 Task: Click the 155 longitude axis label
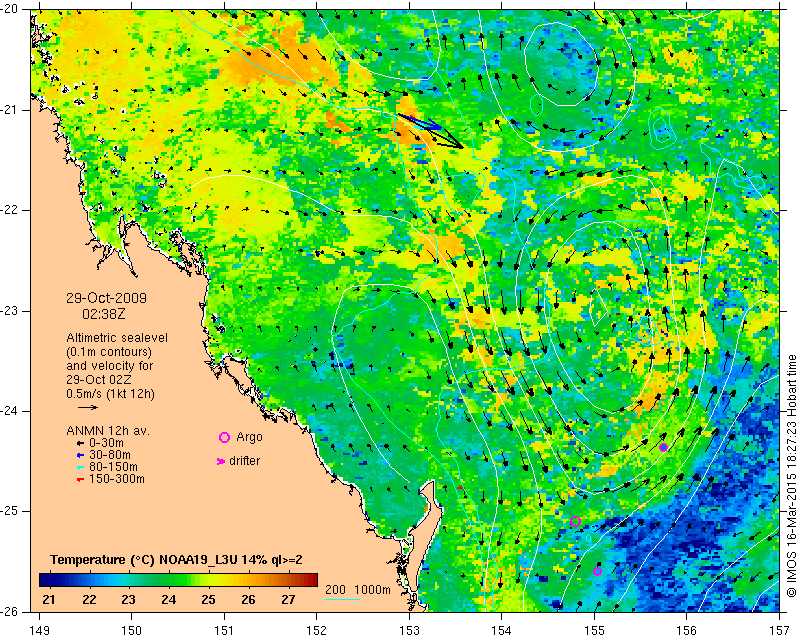pos(594,630)
